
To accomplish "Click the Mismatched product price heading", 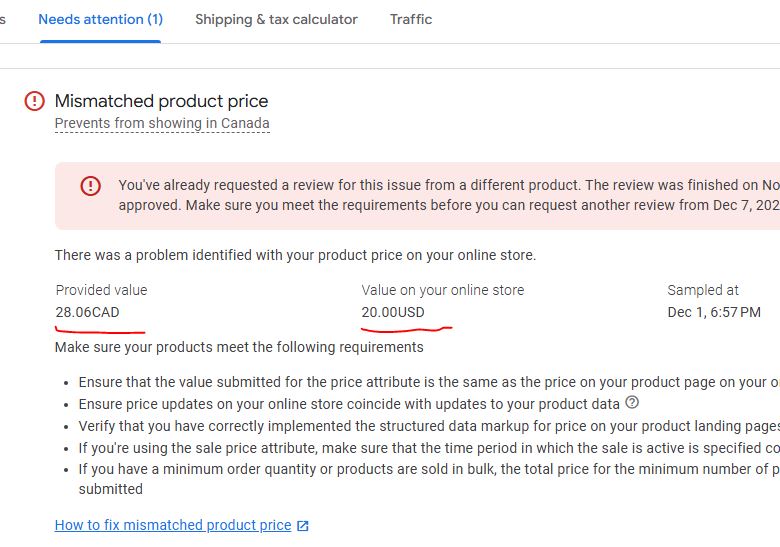I will tap(161, 101).
